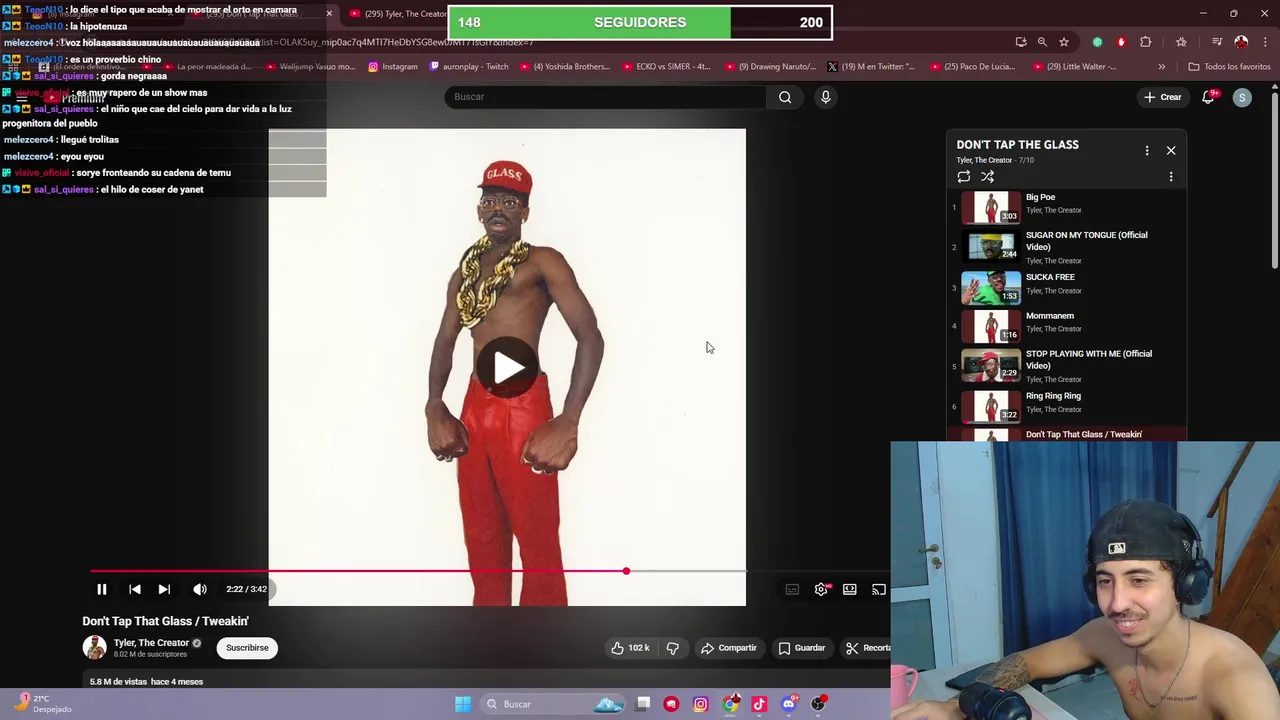The image size is (1280, 720).
Task: Open the auronplay - Twitch bookmark
Action: [x=469, y=67]
